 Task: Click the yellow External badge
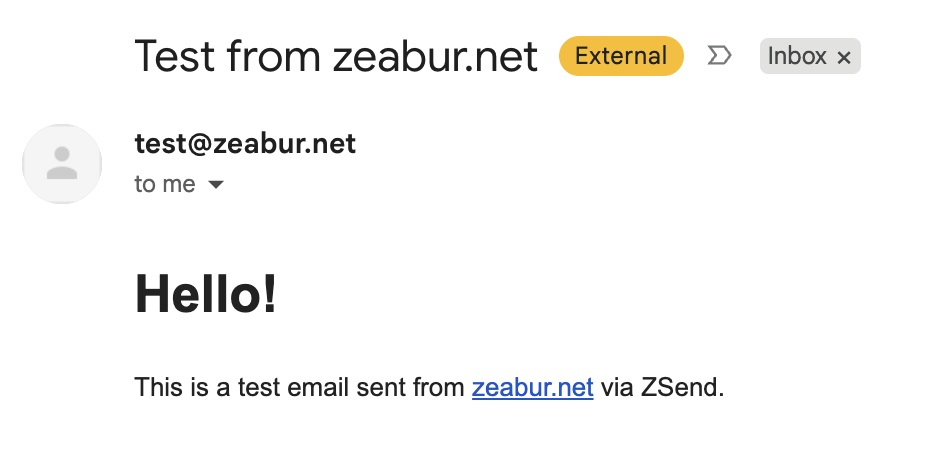coord(620,56)
